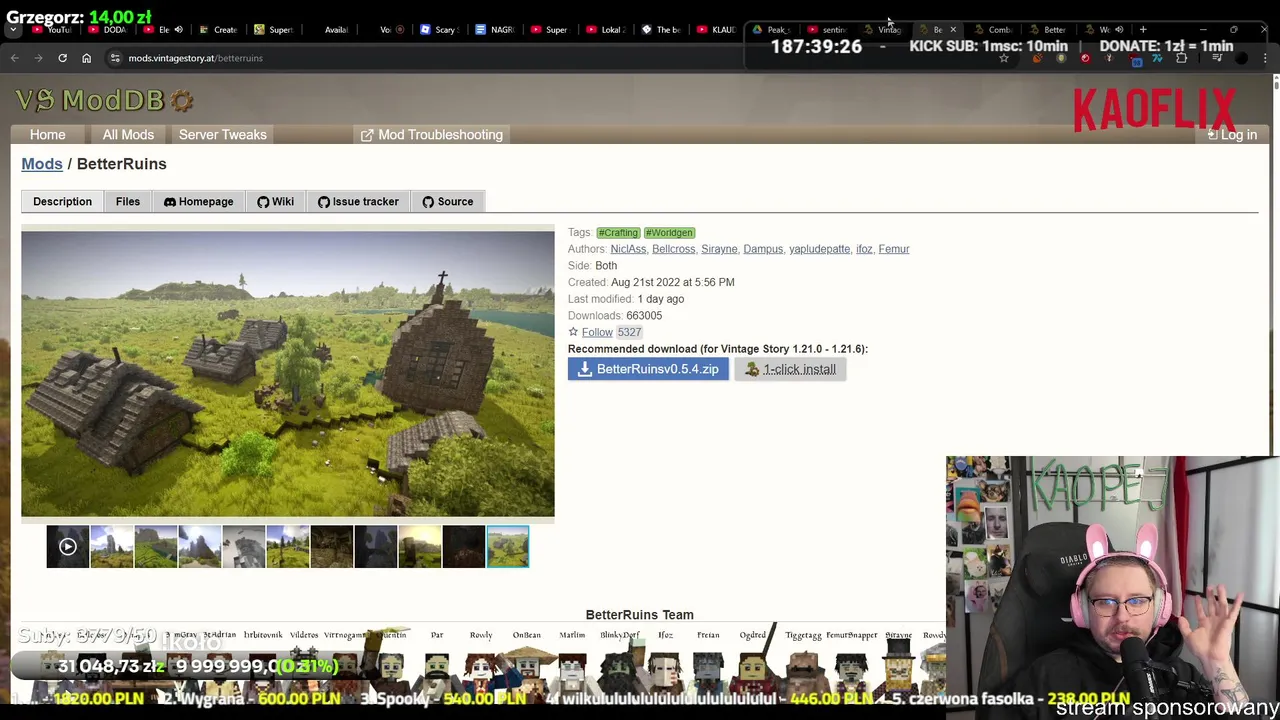Click the browser home icon
This screenshot has width=1280, height=720.
pyautogui.click(x=86, y=58)
